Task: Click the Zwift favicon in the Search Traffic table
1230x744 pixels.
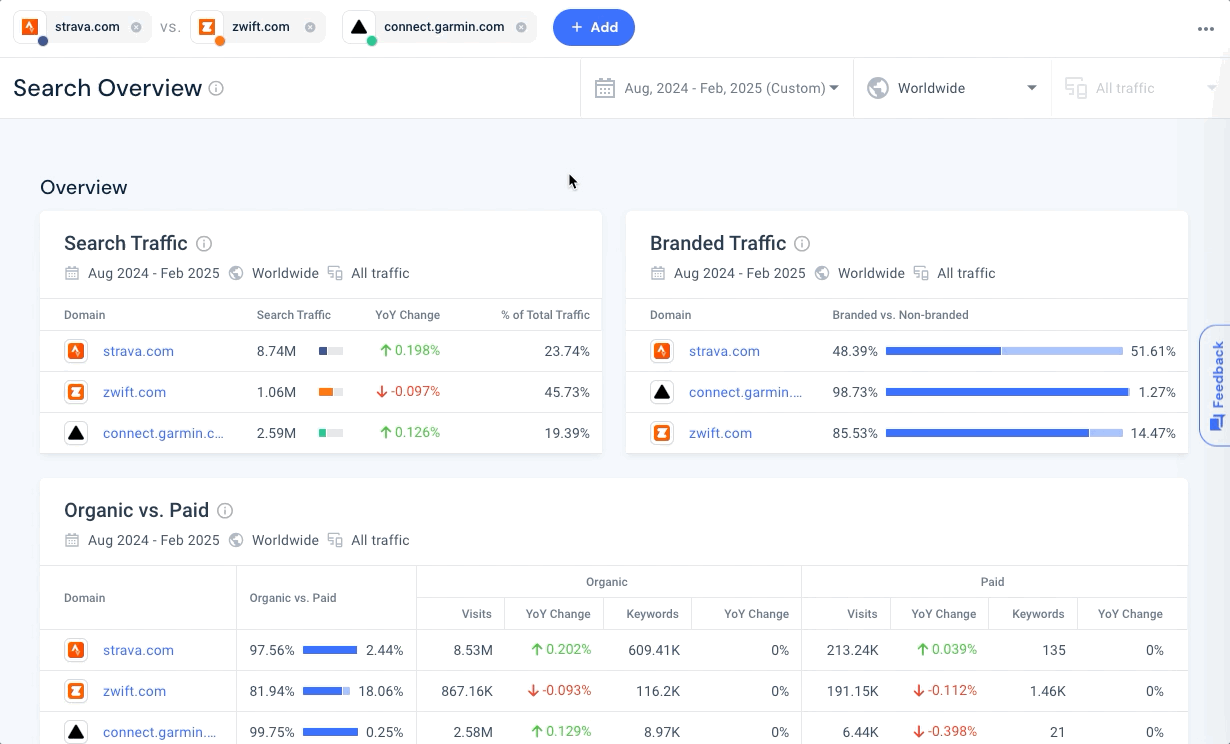Action: tap(76, 392)
